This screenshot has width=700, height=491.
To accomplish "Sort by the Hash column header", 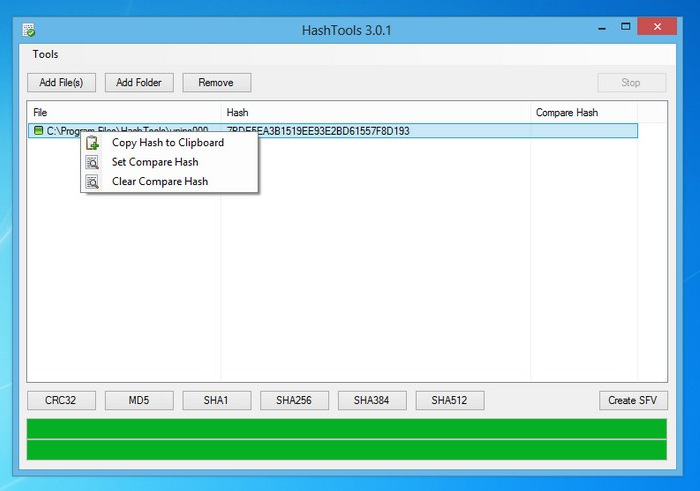I will (x=375, y=112).
